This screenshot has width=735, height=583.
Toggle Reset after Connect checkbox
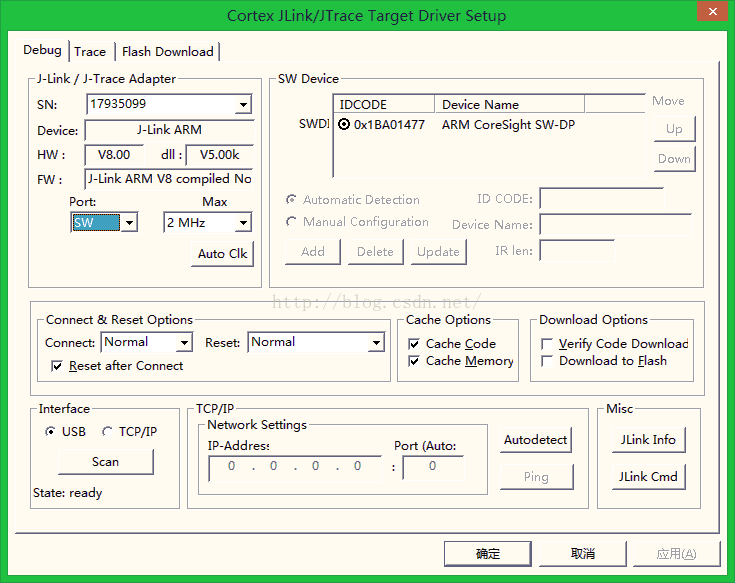coord(57,366)
